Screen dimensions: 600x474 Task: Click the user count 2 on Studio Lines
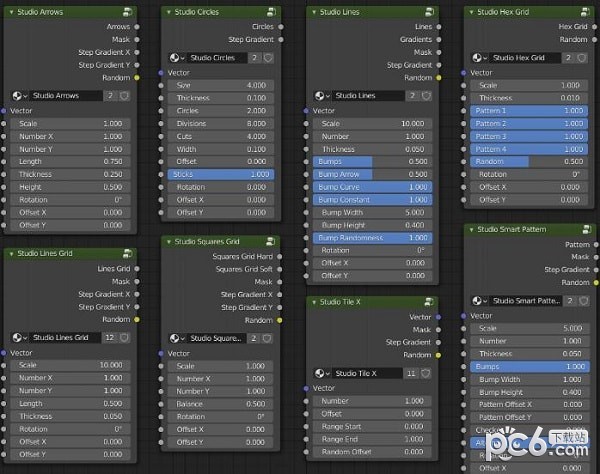pyautogui.click(x=412, y=96)
